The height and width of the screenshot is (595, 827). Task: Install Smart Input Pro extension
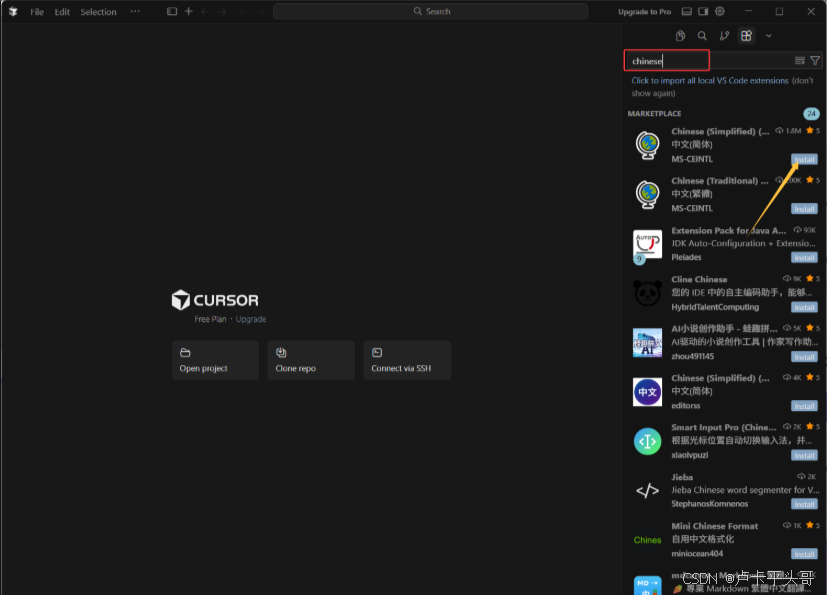tap(804, 456)
